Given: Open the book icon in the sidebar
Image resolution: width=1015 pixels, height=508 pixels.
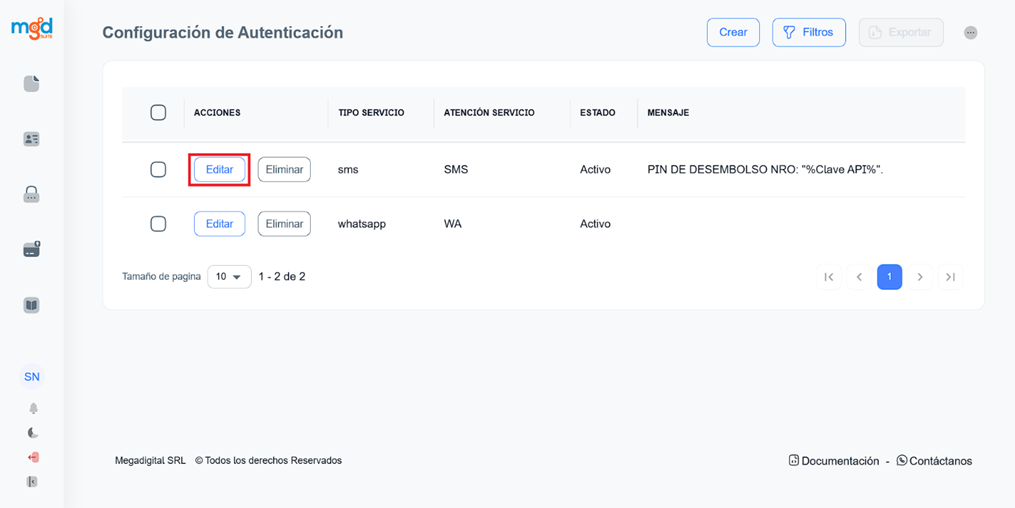Looking at the screenshot, I should pyautogui.click(x=31, y=305).
